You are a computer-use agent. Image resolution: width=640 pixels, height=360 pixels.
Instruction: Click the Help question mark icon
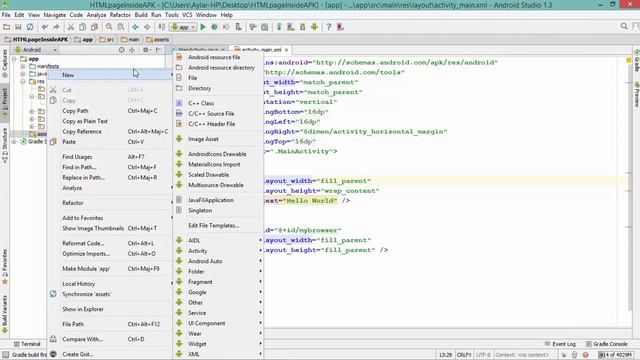coord(329,27)
